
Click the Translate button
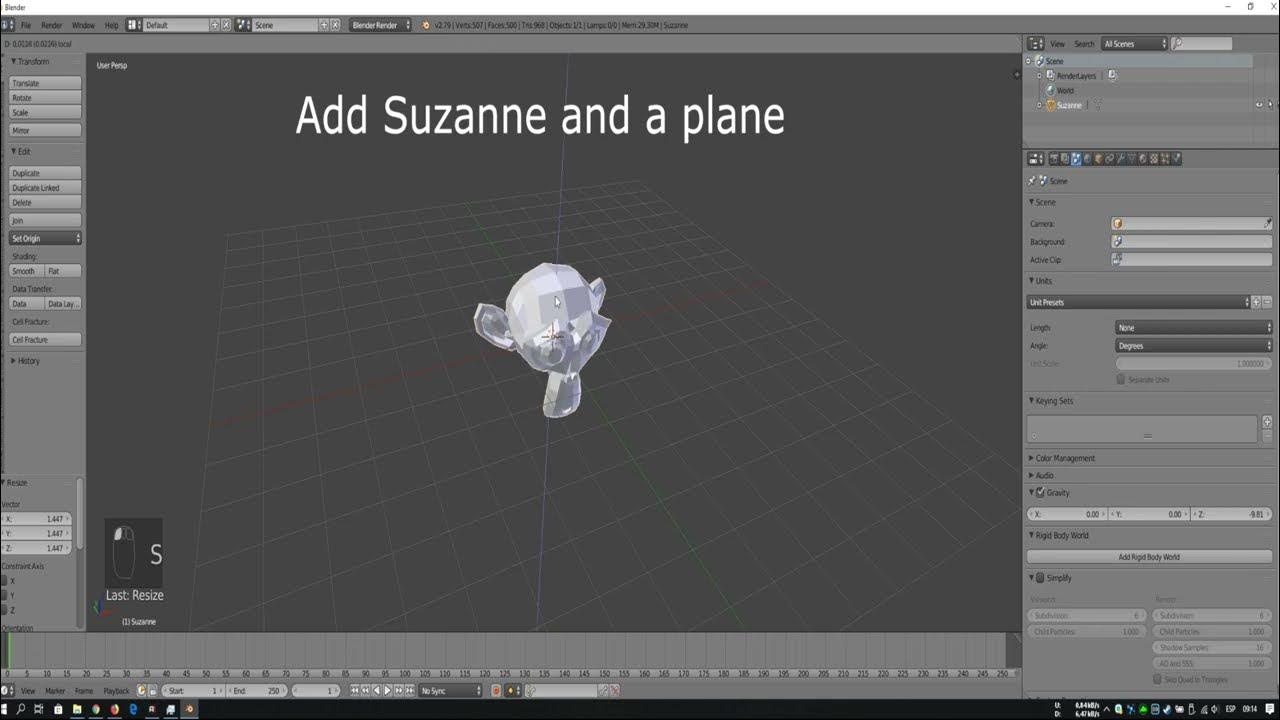click(x=45, y=83)
